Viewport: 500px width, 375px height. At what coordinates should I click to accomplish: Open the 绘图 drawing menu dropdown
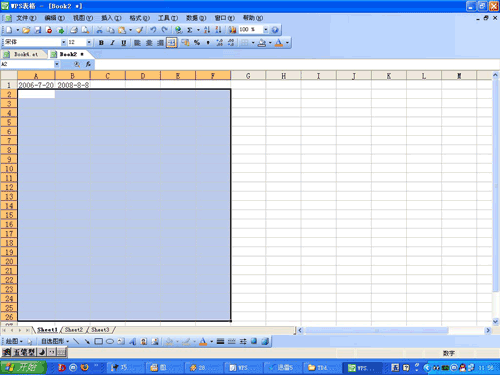coord(14,341)
